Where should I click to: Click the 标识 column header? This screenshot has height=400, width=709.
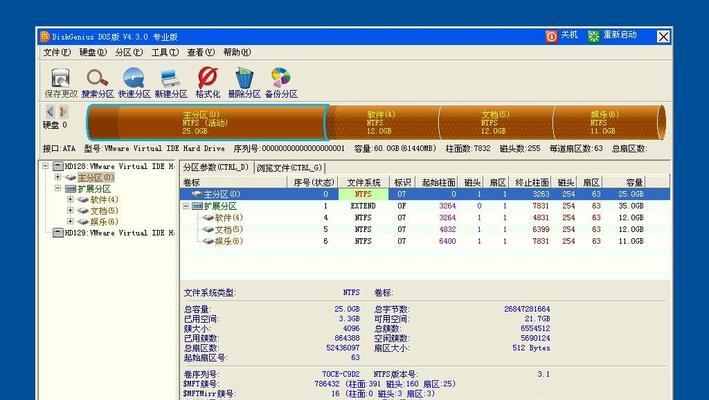[402, 183]
